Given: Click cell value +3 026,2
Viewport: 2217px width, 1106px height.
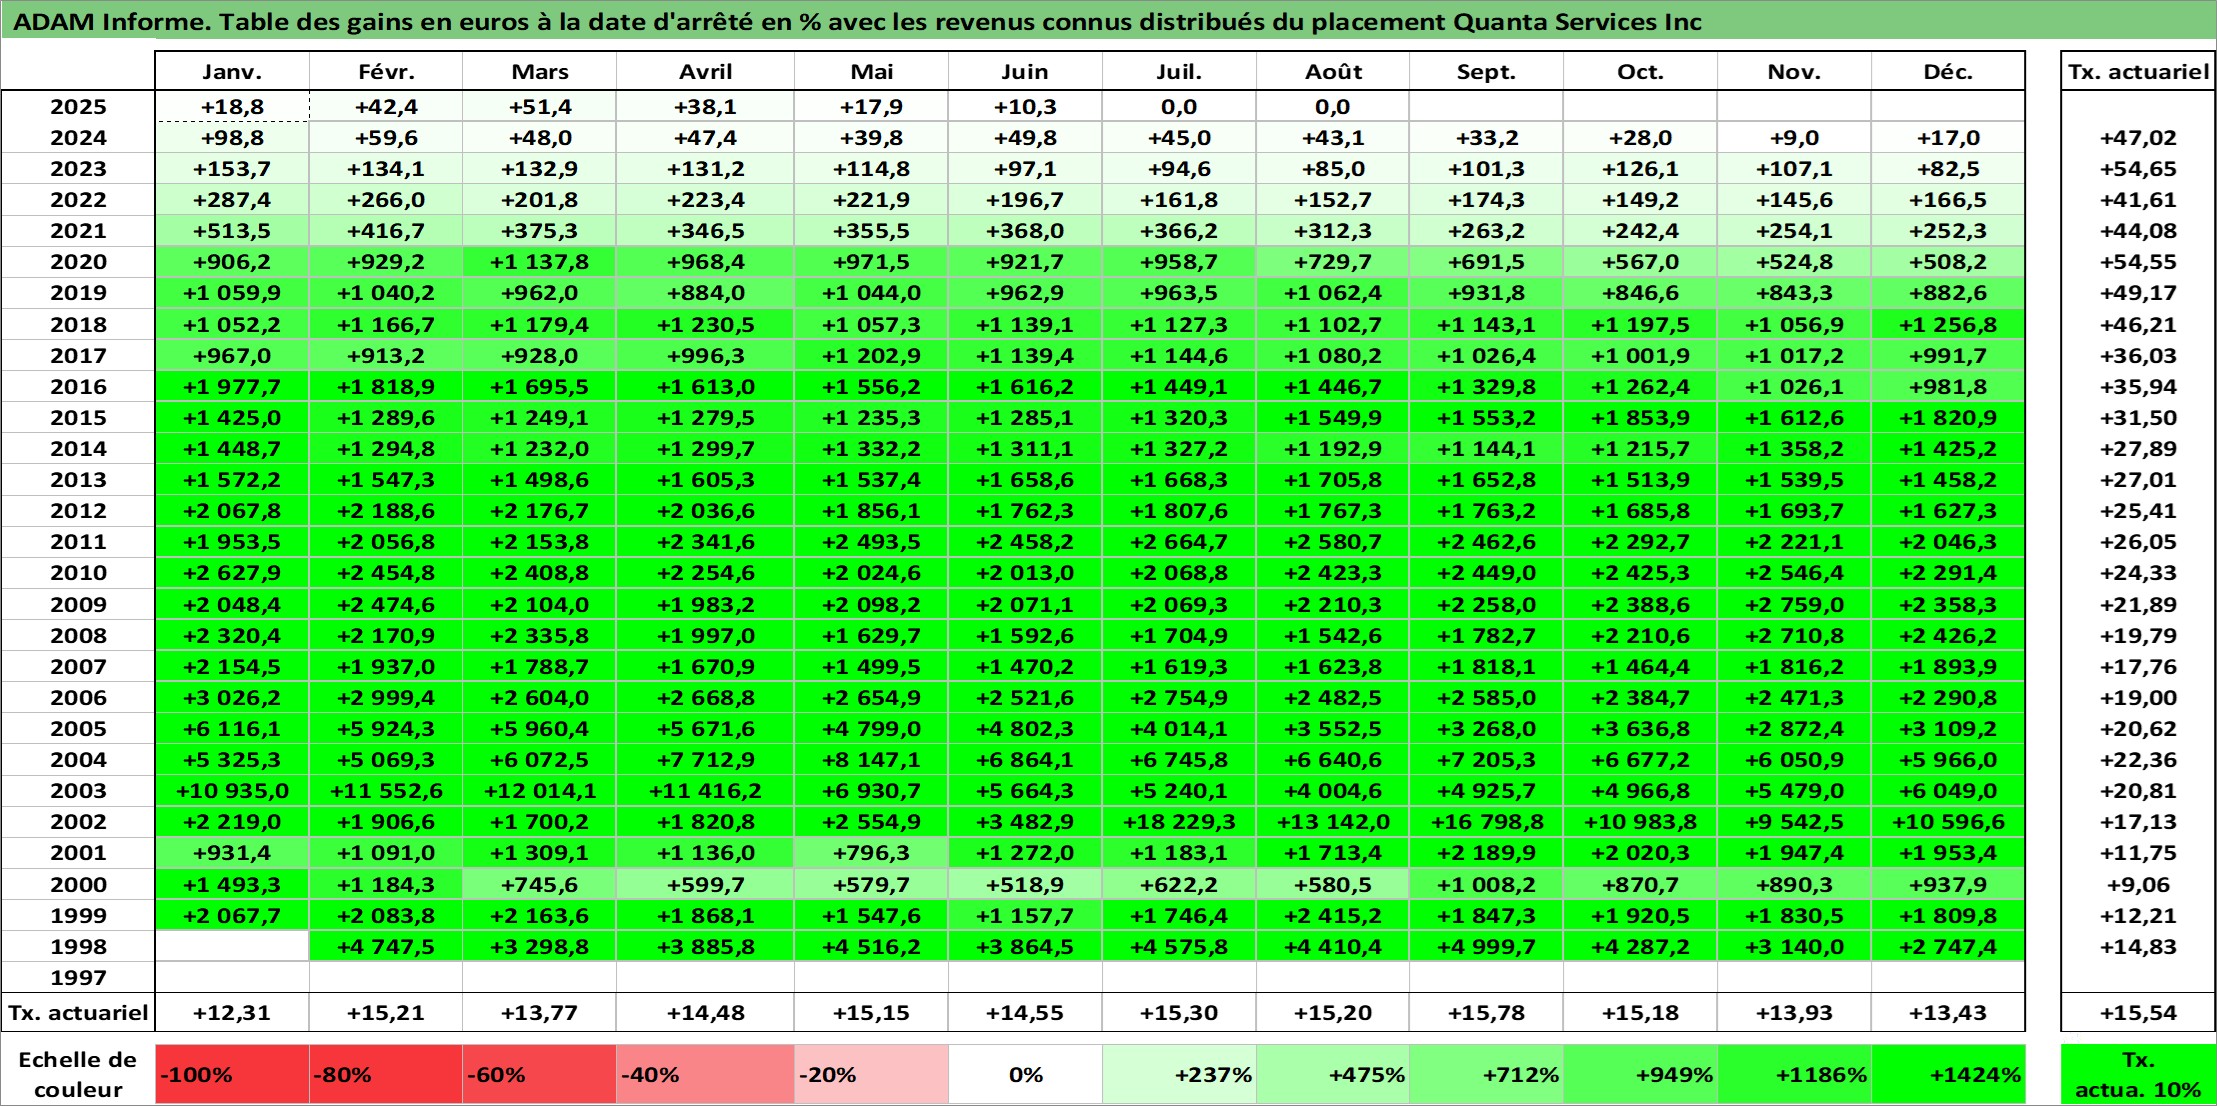Looking at the screenshot, I should coord(232,698).
